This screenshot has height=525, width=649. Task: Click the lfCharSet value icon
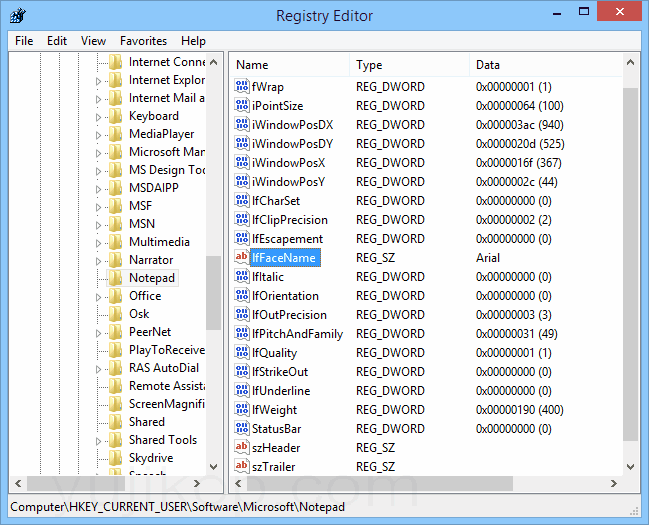(242, 201)
